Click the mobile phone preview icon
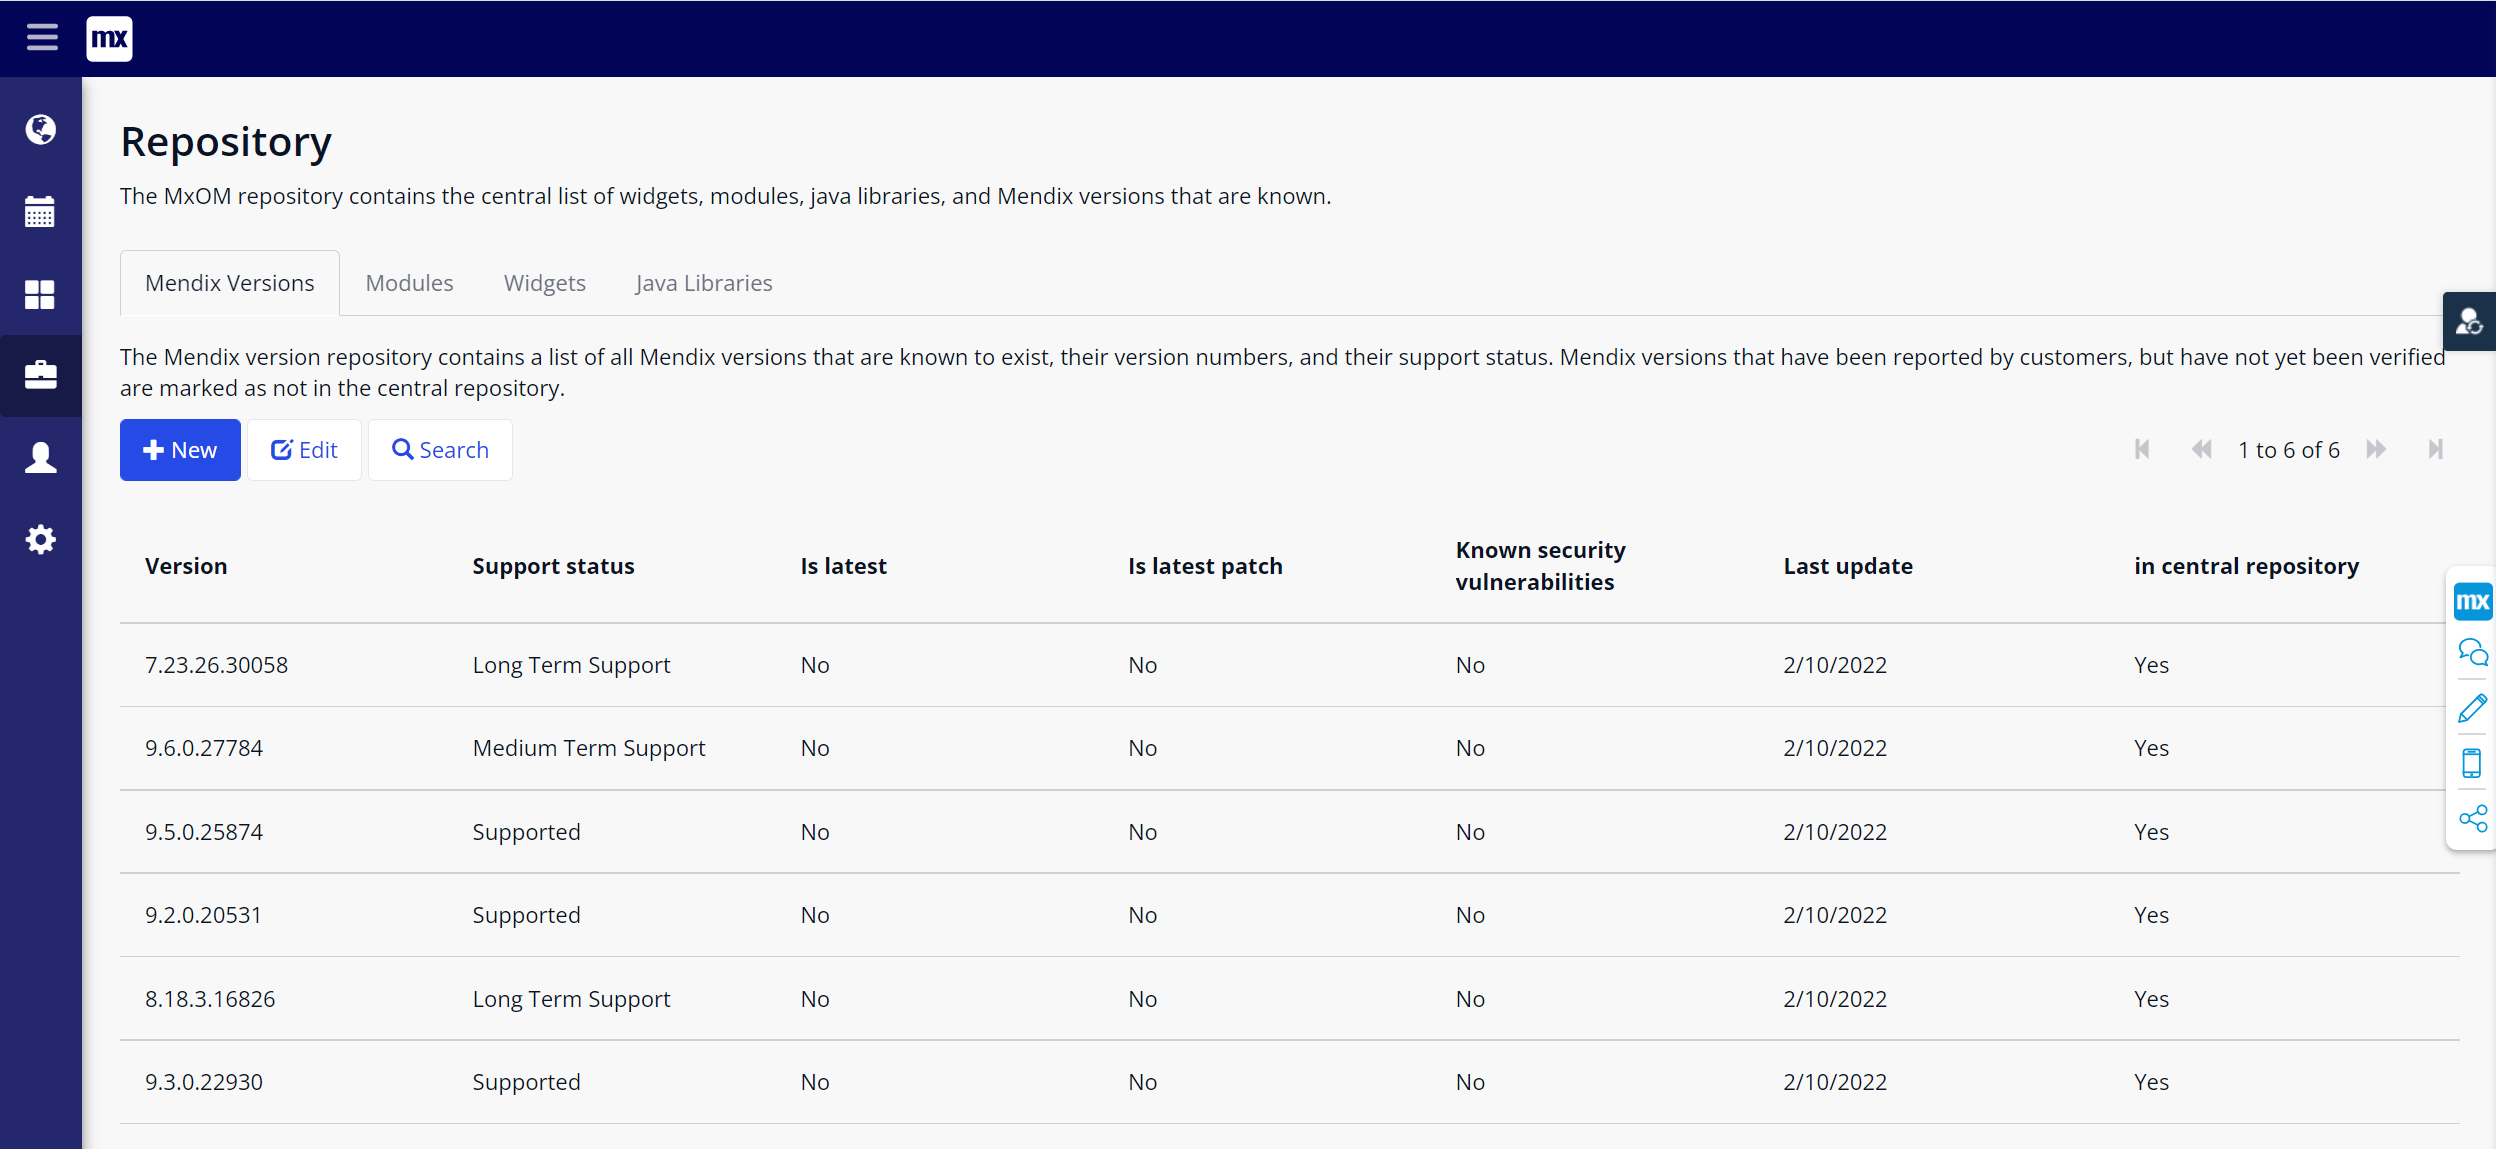Viewport: 2496px width, 1149px height. (2472, 763)
